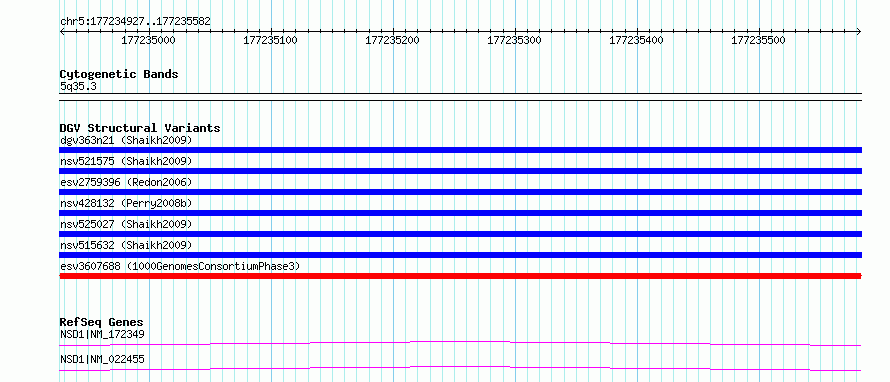Select the 177235200 ruler position label
Screen dimensions: 890x382
pos(393,40)
